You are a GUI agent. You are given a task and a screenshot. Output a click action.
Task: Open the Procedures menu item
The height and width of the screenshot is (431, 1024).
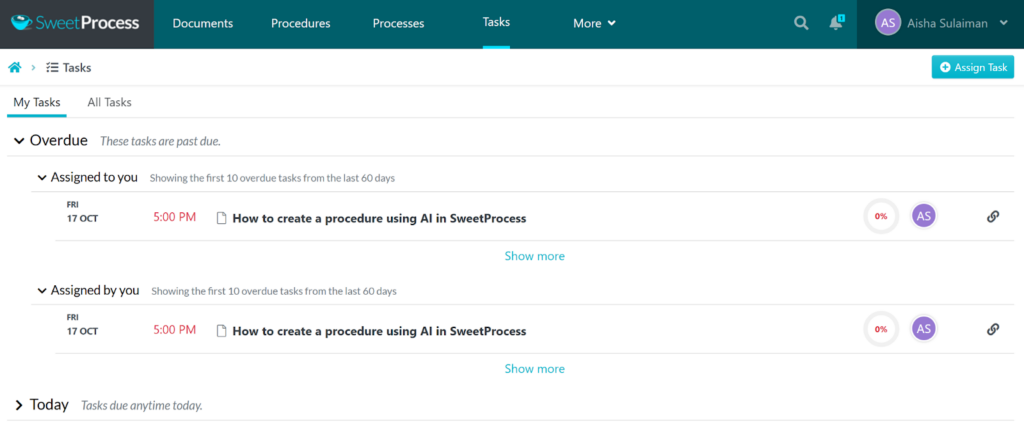pos(302,23)
